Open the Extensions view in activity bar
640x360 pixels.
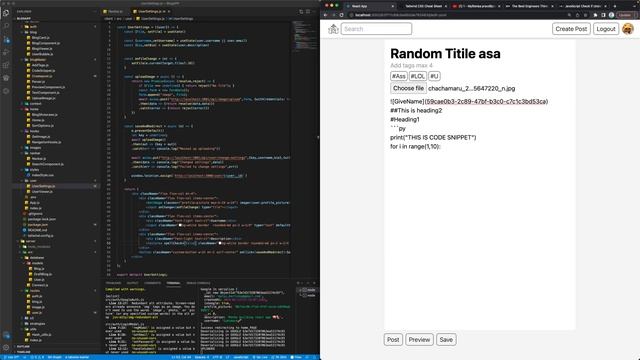(x=6, y=65)
